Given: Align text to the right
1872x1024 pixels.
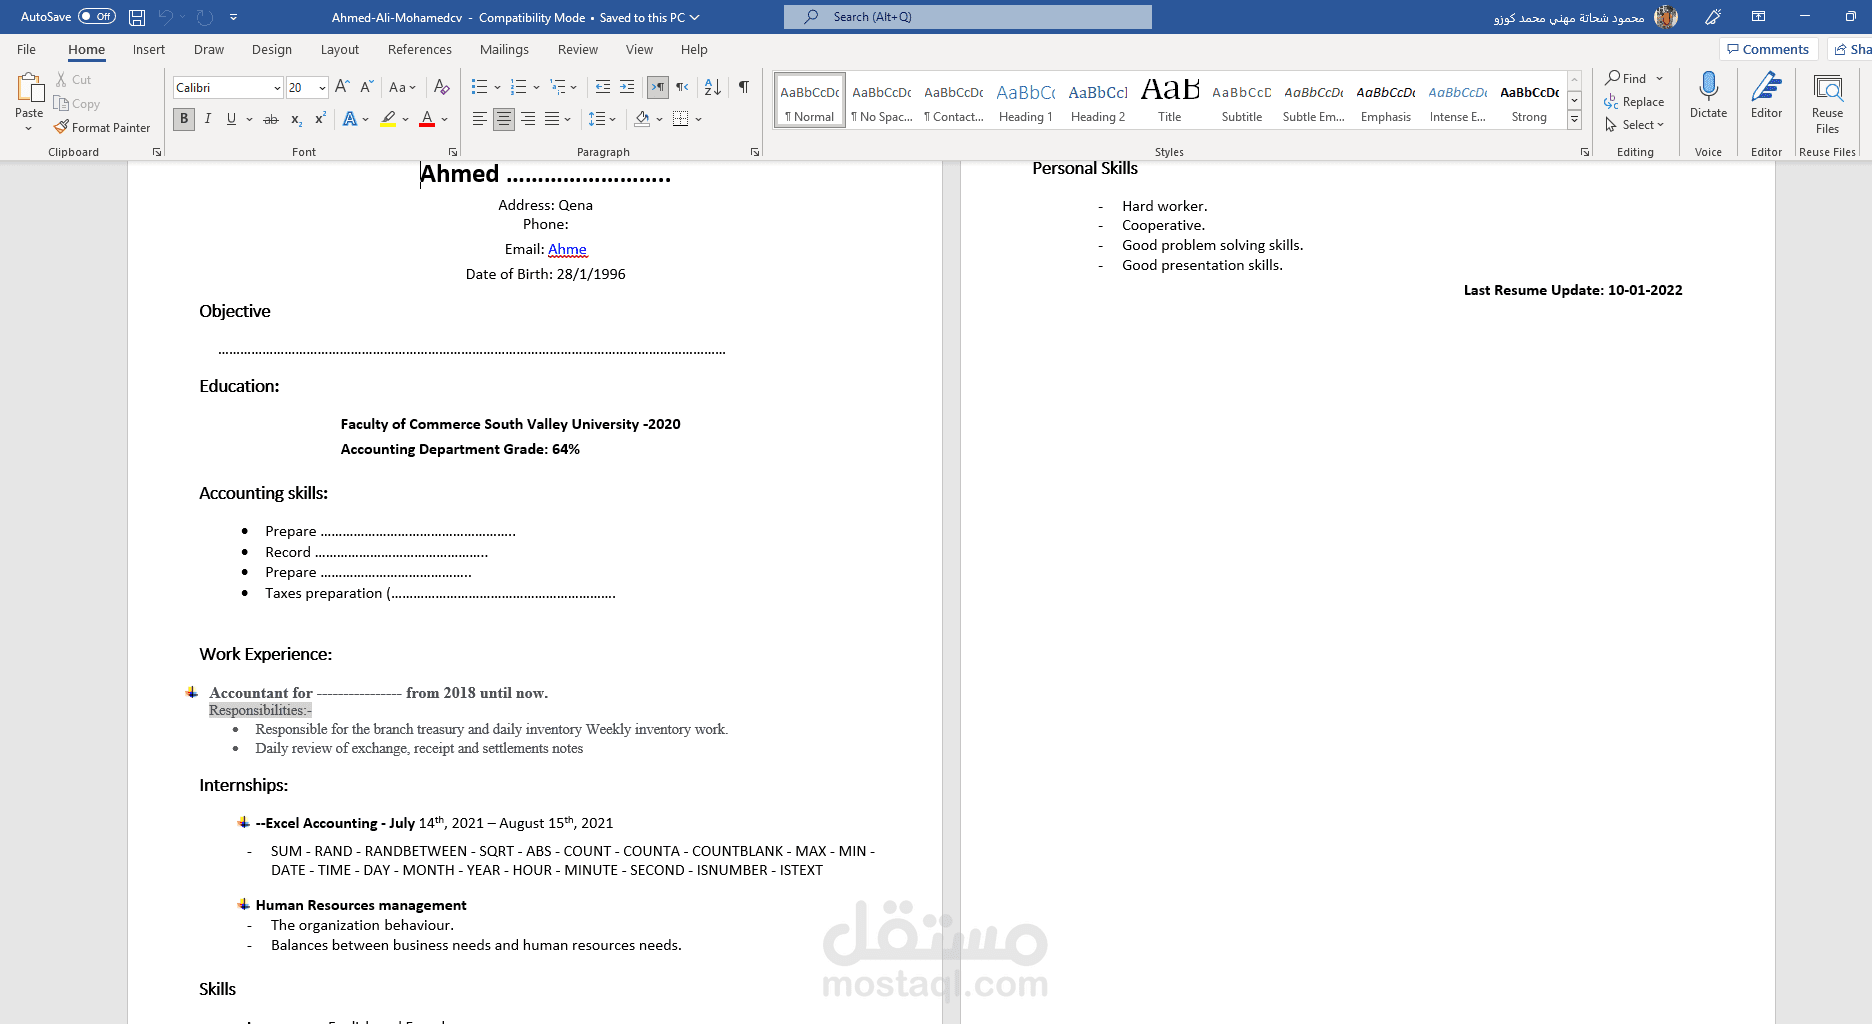Looking at the screenshot, I should point(528,119).
